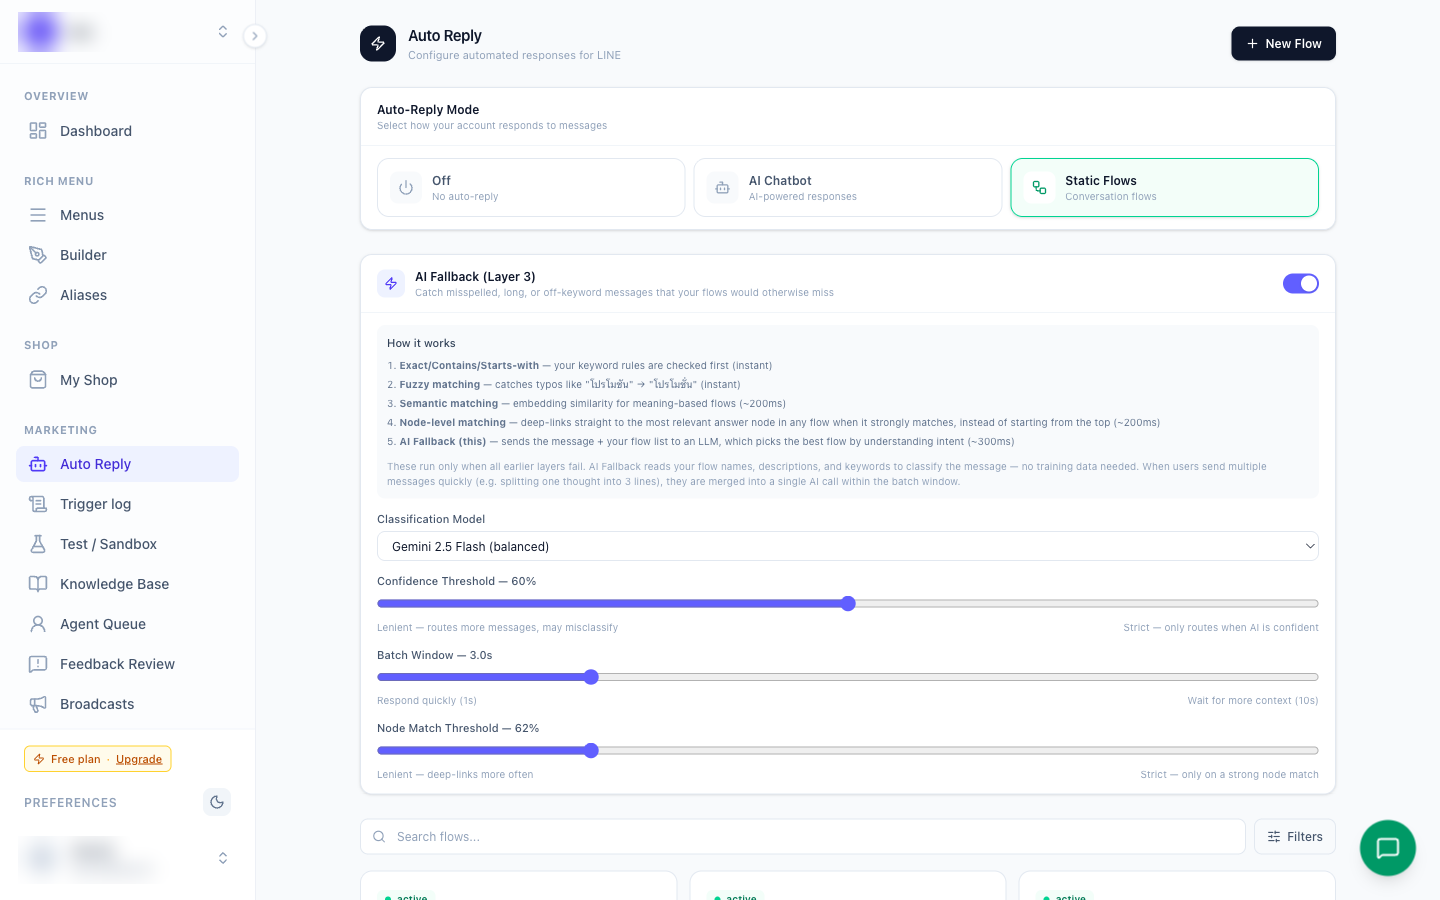Open the Dashboard page

(127, 131)
